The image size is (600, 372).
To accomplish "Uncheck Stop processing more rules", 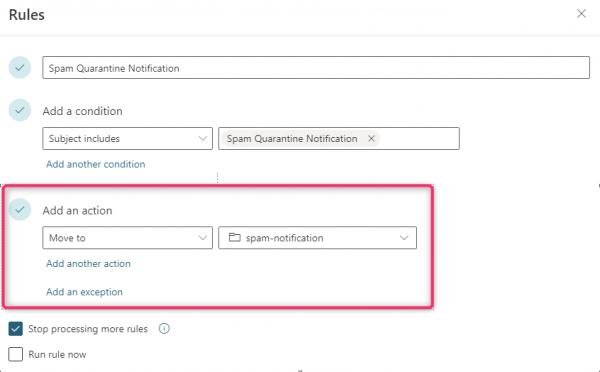I will pos(16,329).
